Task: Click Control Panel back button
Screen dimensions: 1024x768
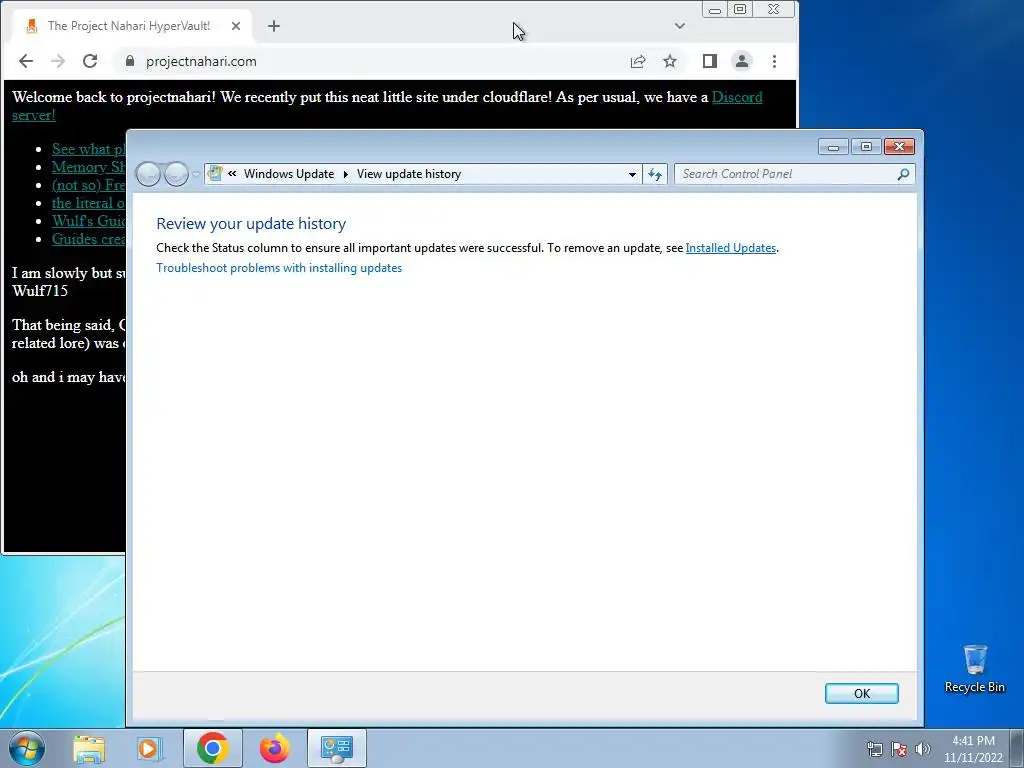Action: [148, 174]
